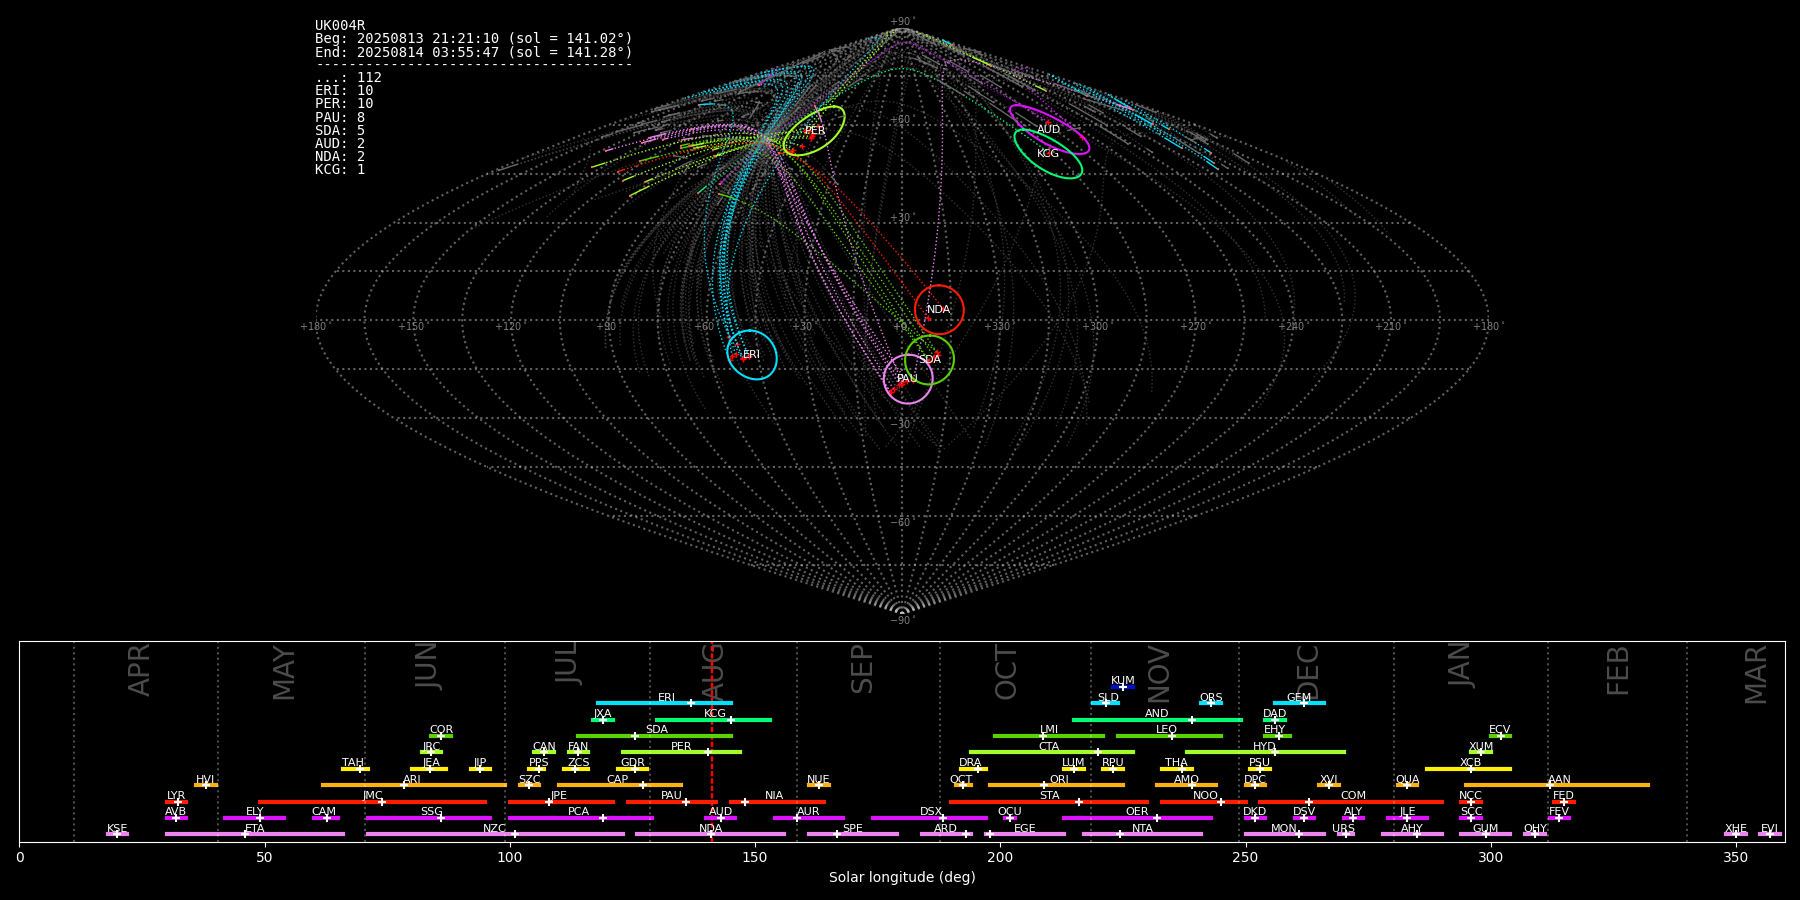Viewport: 1800px width, 900px height.
Task: Click the SDA activity bar in timeline
Action: pyautogui.click(x=654, y=736)
